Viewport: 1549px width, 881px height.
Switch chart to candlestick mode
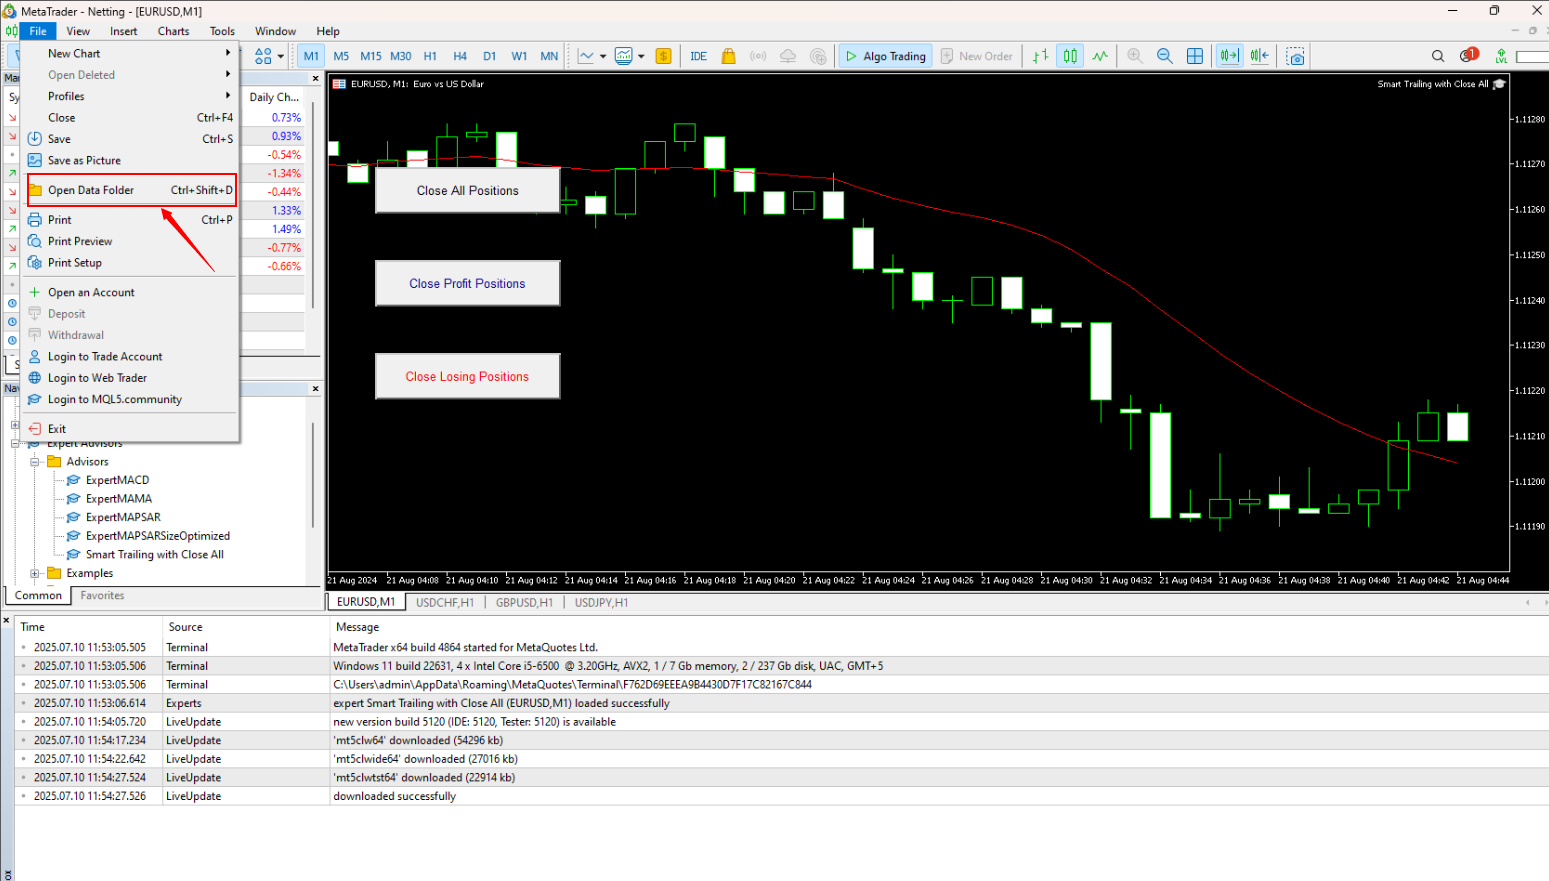pos(1071,56)
